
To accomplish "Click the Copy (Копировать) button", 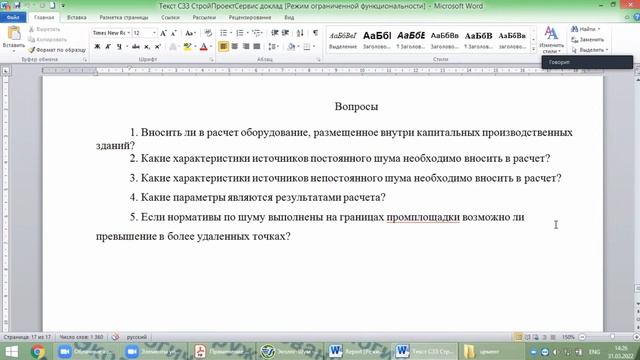I will (x=47, y=40).
